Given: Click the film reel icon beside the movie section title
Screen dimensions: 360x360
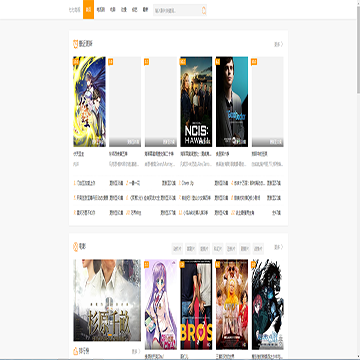Looking at the screenshot, I should [76, 247].
